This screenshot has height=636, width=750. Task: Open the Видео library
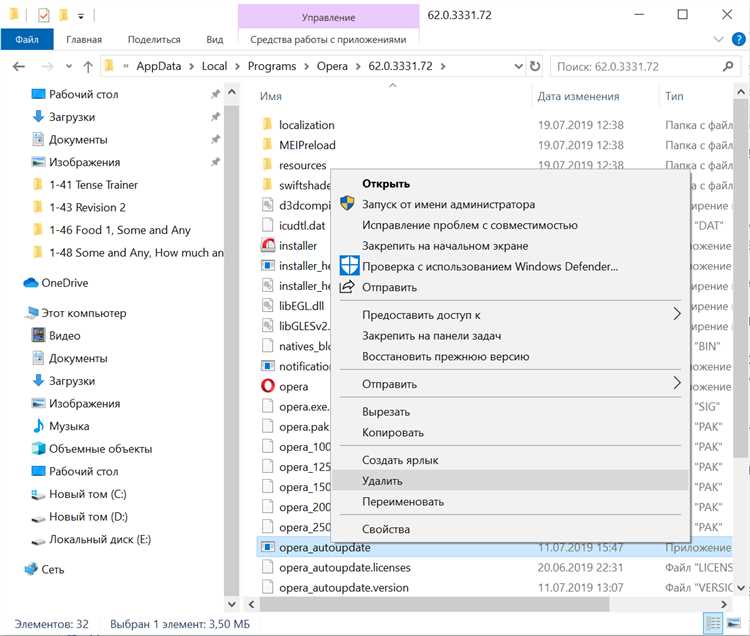(x=65, y=336)
